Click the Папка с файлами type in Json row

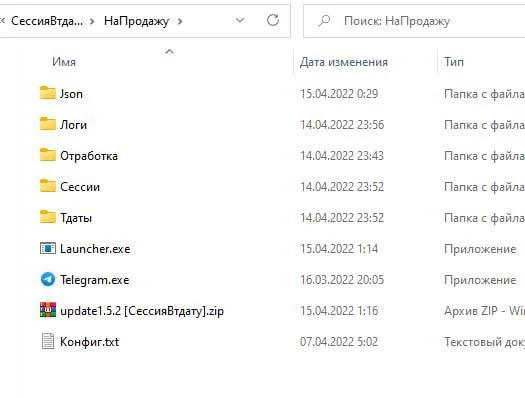[x=484, y=94]
